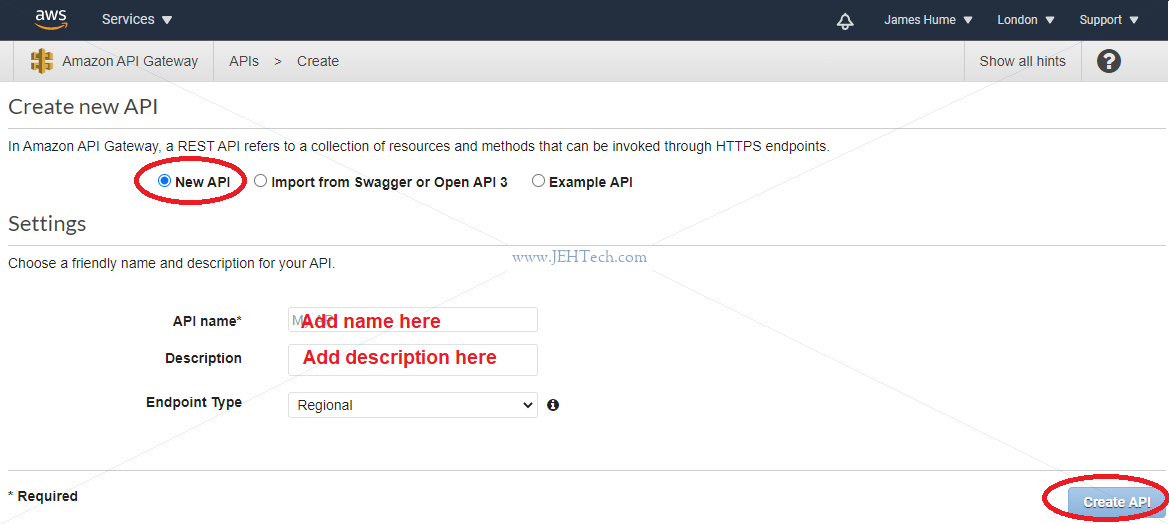Click 'Choose a friendly name and description' text
Image resolution: width=1169 pixels, height=524 pixels.
[x=171, y=263]
